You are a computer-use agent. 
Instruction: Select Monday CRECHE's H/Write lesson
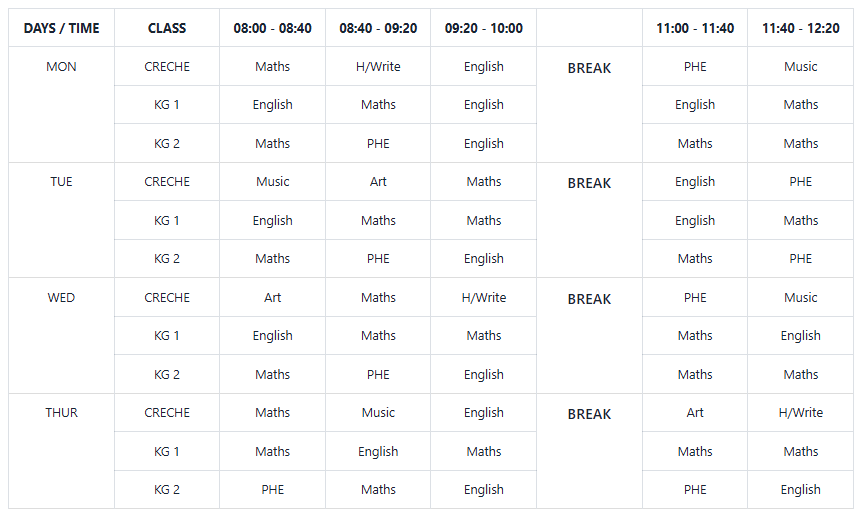point(378,67)
